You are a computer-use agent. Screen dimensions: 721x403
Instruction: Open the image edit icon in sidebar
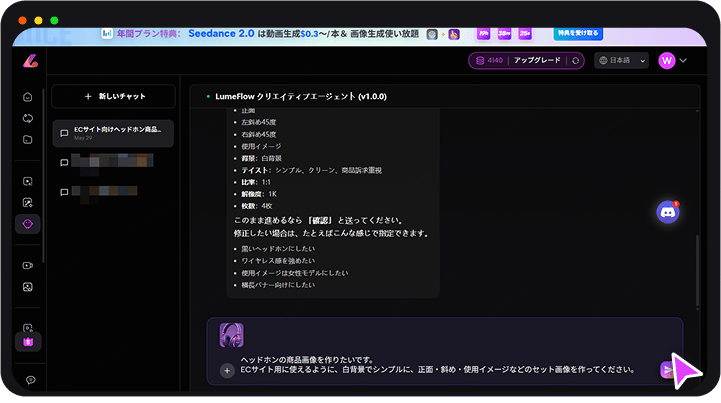point(28,202)
